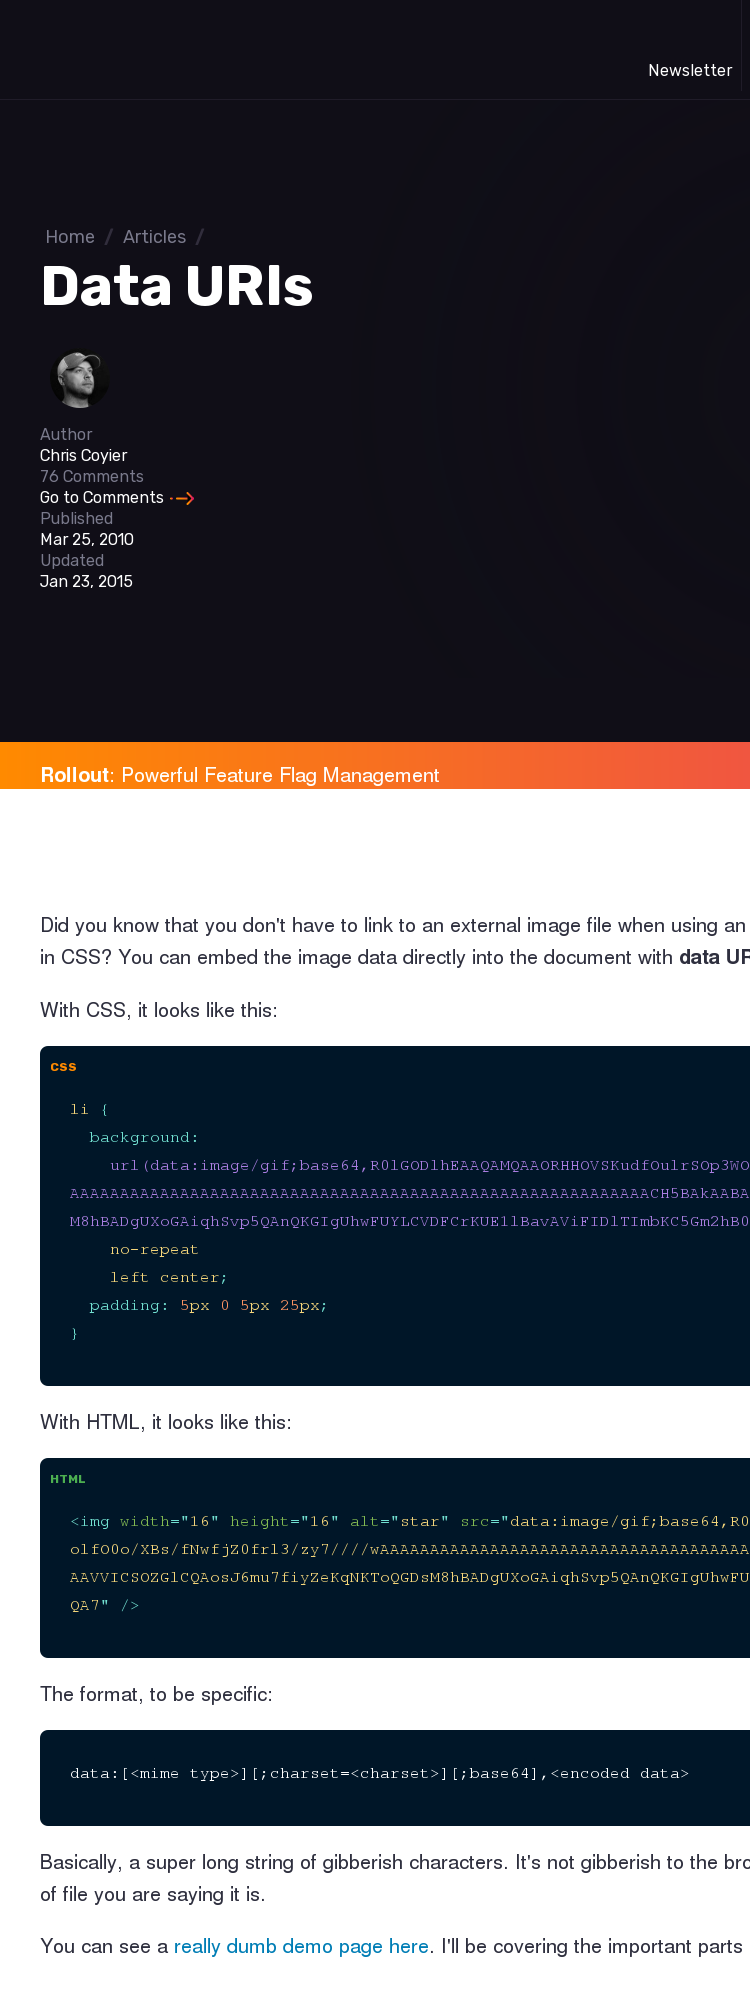
Task: Click inside the HTML img tag code
Action: click(410, 1521)
